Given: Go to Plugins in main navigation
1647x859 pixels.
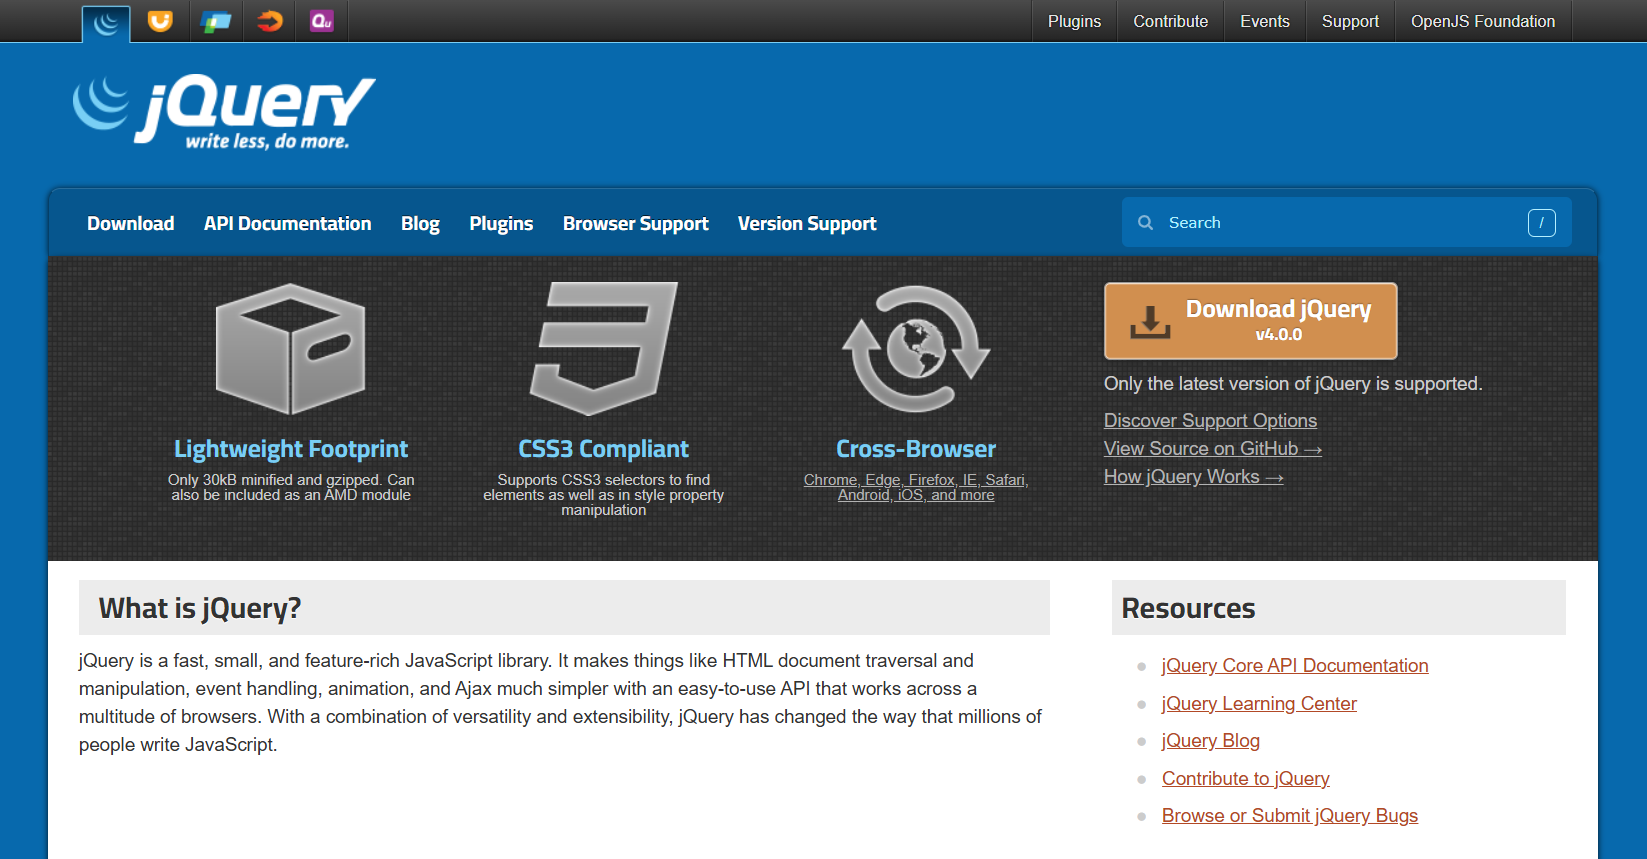Looking at the screenshot, I should click(501, 224).
